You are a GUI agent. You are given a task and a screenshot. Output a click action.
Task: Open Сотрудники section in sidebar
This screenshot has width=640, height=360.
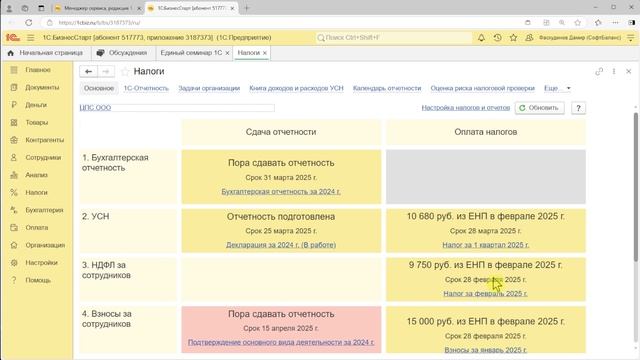pos(43,158)
